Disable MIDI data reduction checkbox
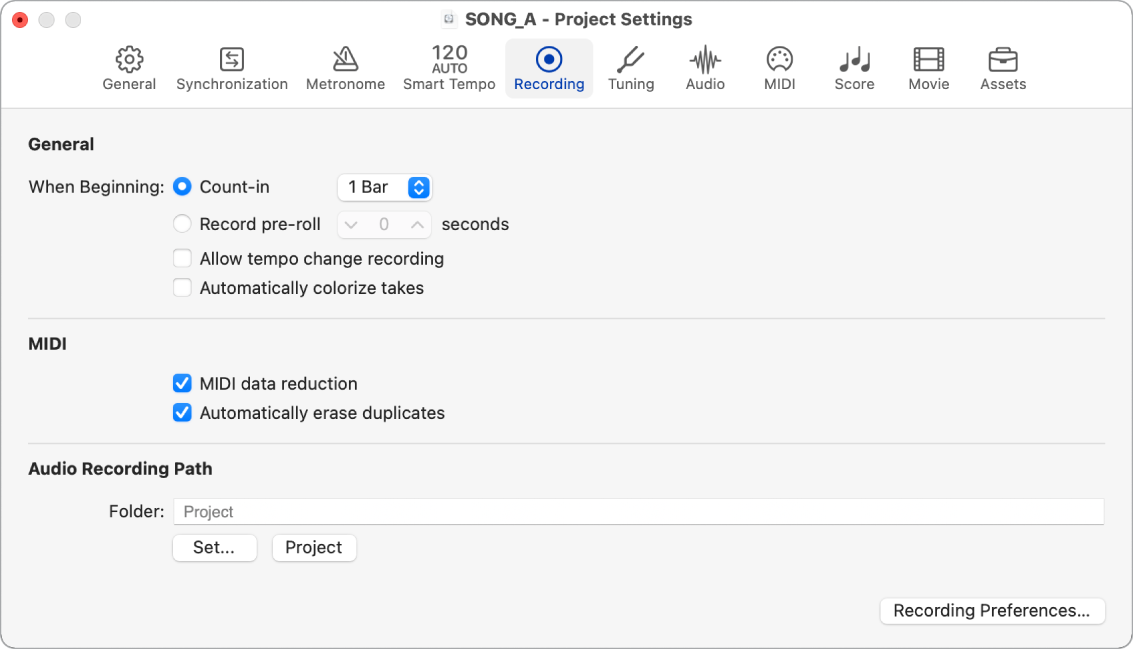This screenshot has height=650, width=1134. [x=182, y=384]
